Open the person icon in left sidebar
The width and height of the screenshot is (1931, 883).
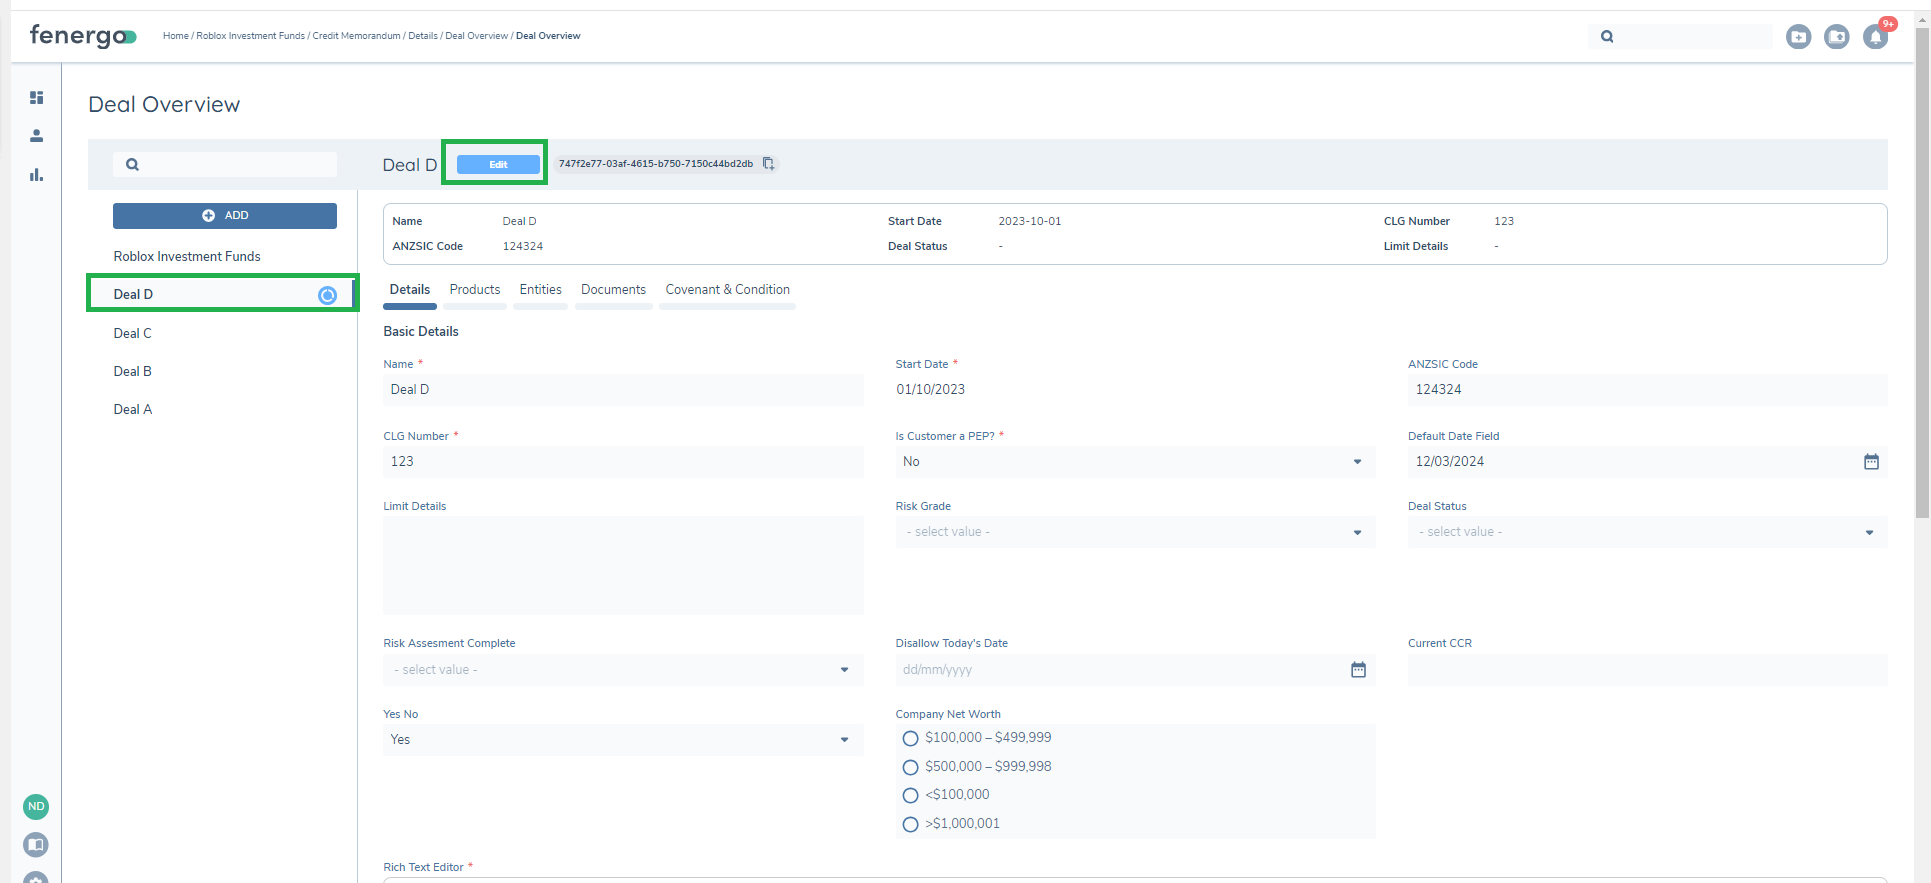pos(36,136)
